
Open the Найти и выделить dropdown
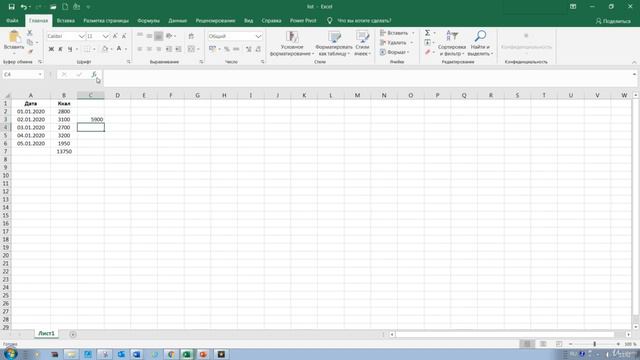tap(480, 43)
